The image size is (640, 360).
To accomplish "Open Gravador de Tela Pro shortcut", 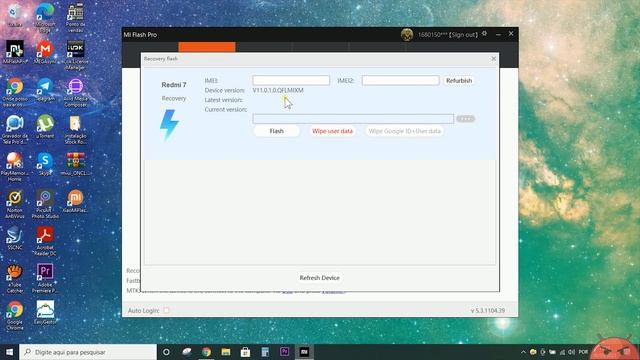I will [15, 129].
